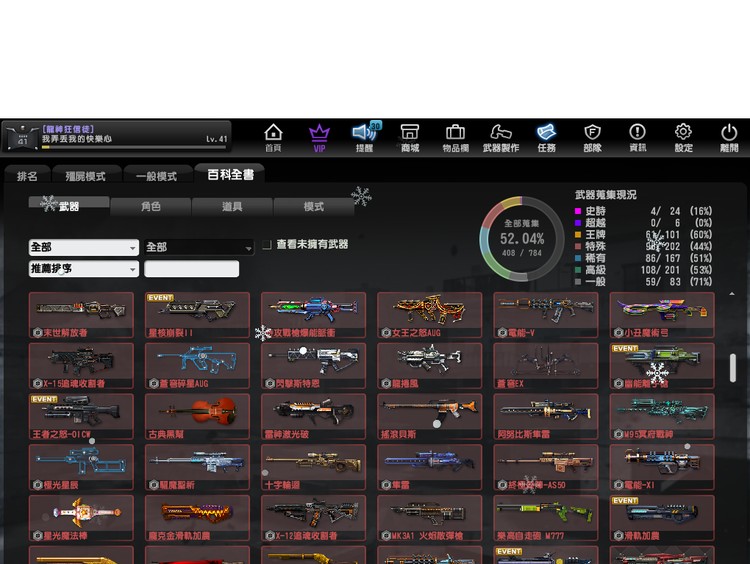Viewport: 750px width, 564px height.
Task: Switch to the 排名 tab
Action: [27, 176]
